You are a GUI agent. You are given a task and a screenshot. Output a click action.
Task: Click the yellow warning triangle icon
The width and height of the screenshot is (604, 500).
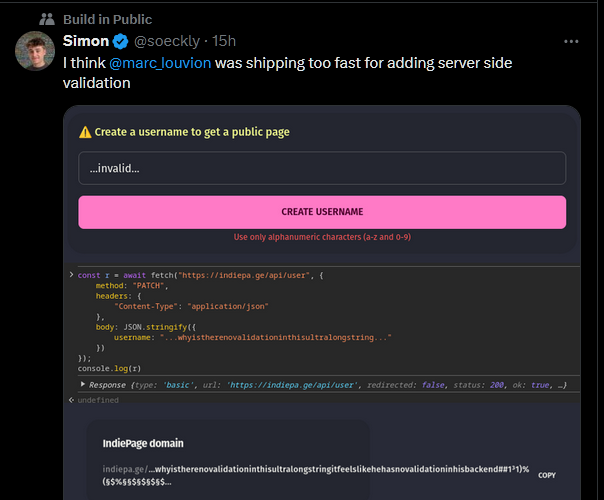[85, 132]
